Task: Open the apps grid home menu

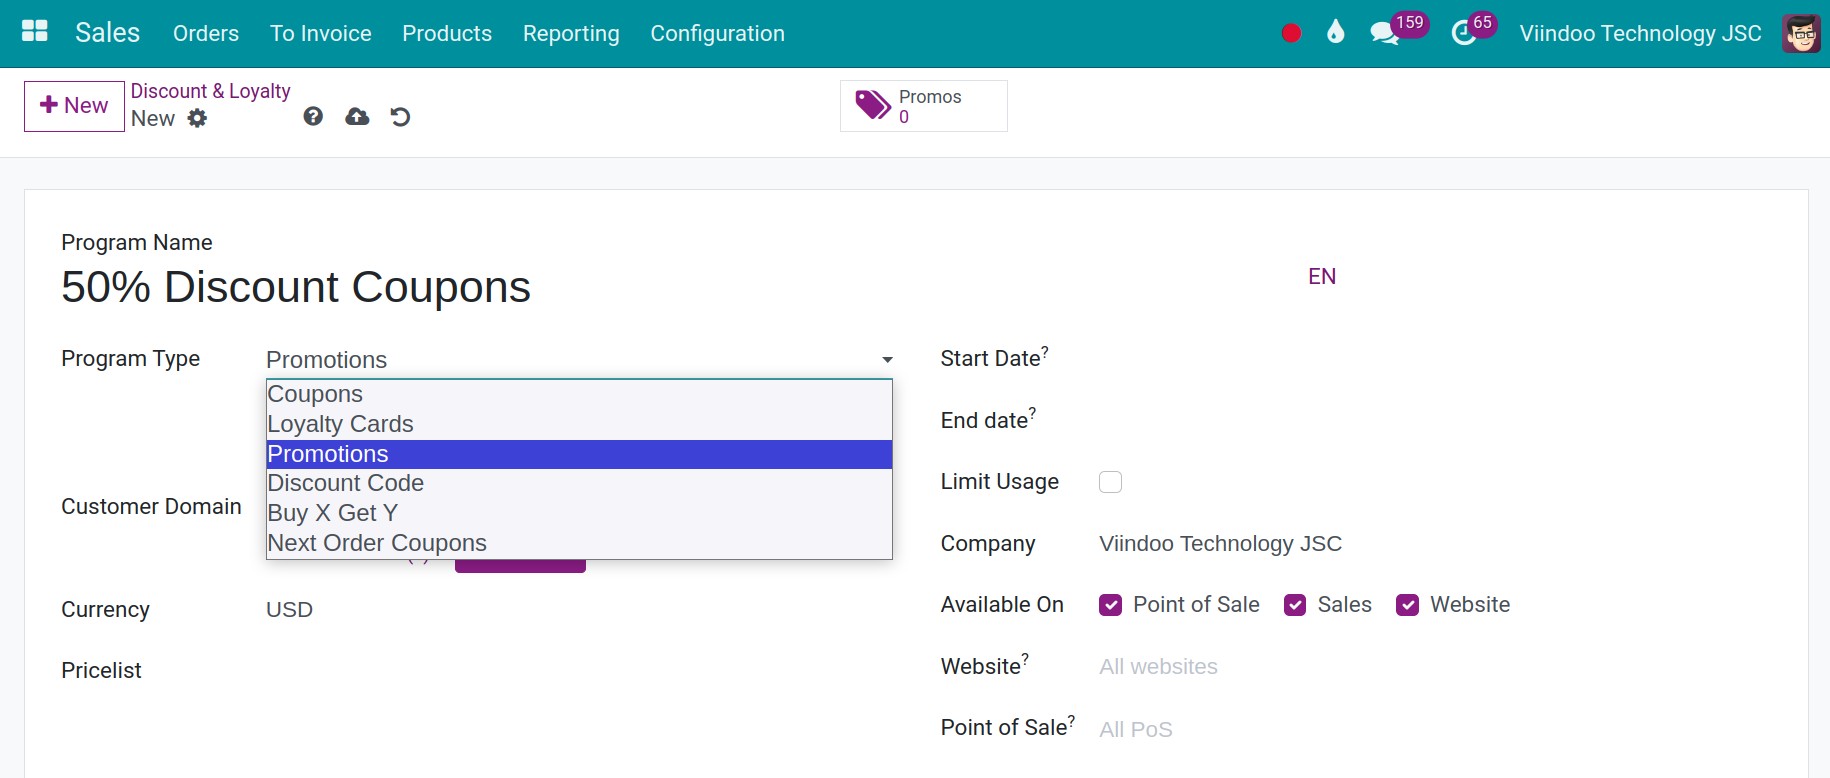Action: point(35,32)
